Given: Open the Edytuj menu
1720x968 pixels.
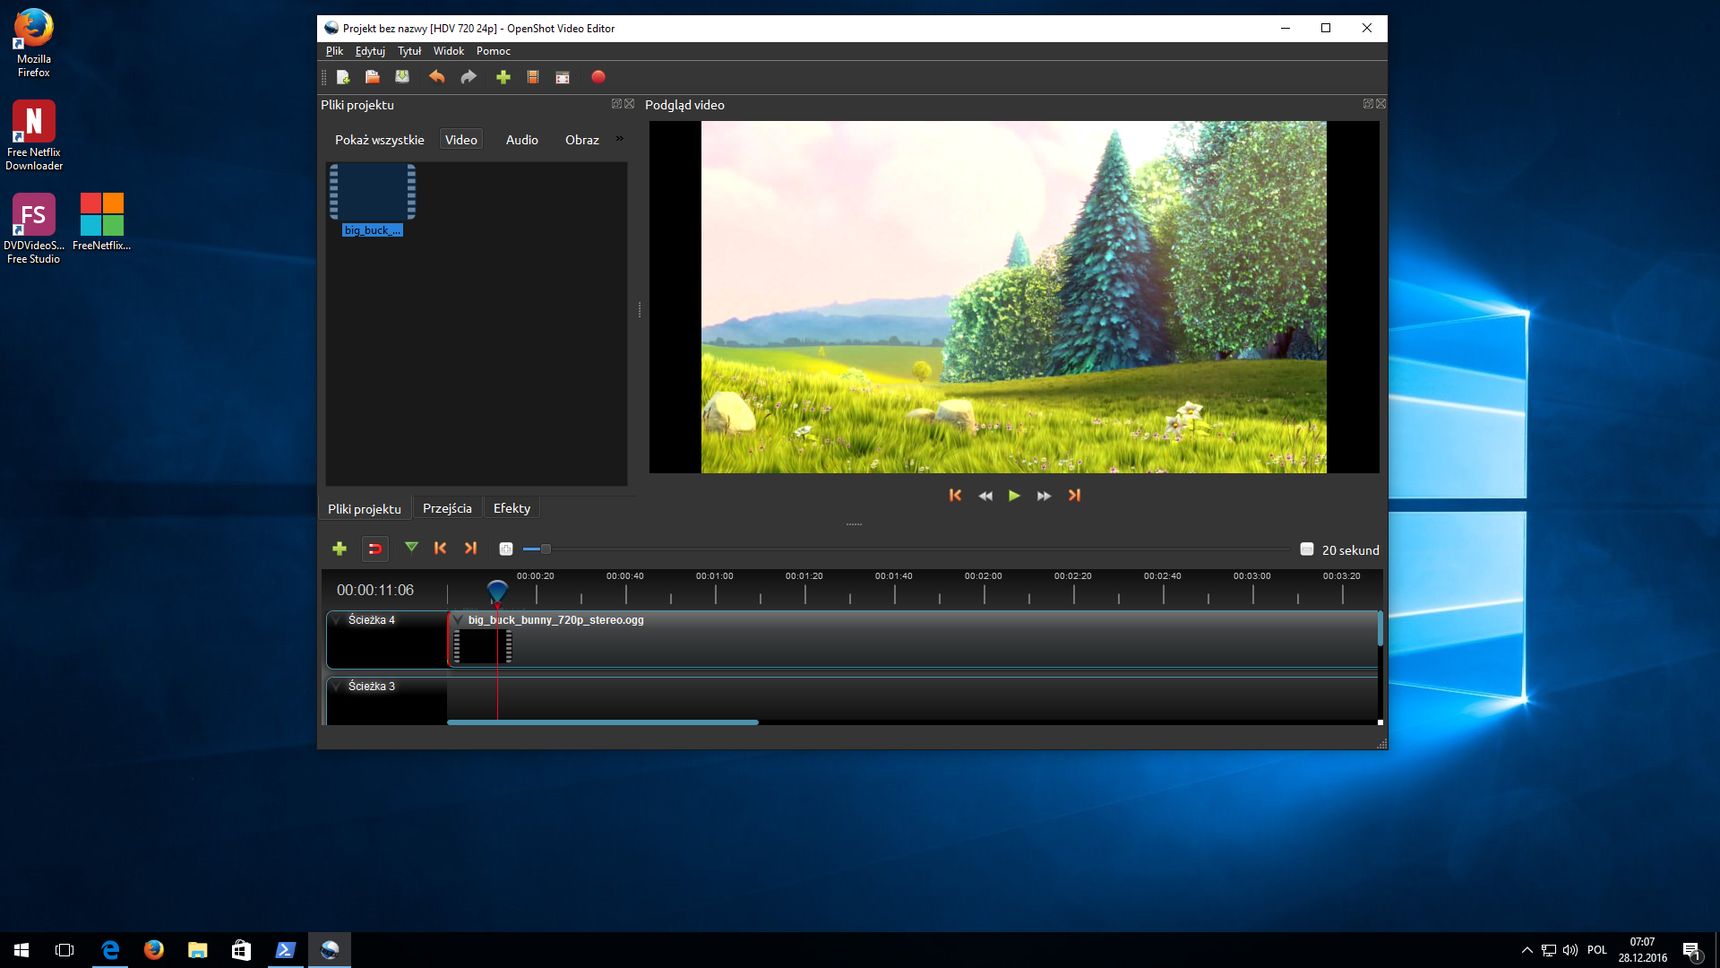Looking at the screenshot, I should pos(370,51).
